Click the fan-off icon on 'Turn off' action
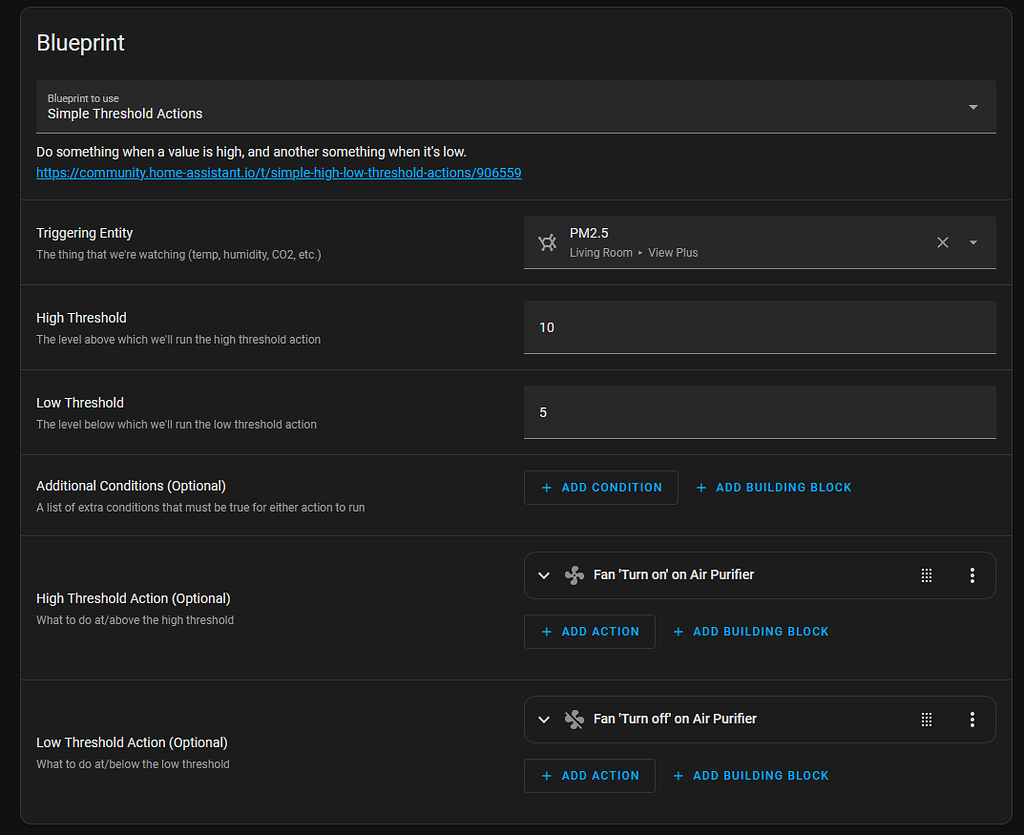The width and height of the screenshot is (1024, 835). click(x=574, y=719)
